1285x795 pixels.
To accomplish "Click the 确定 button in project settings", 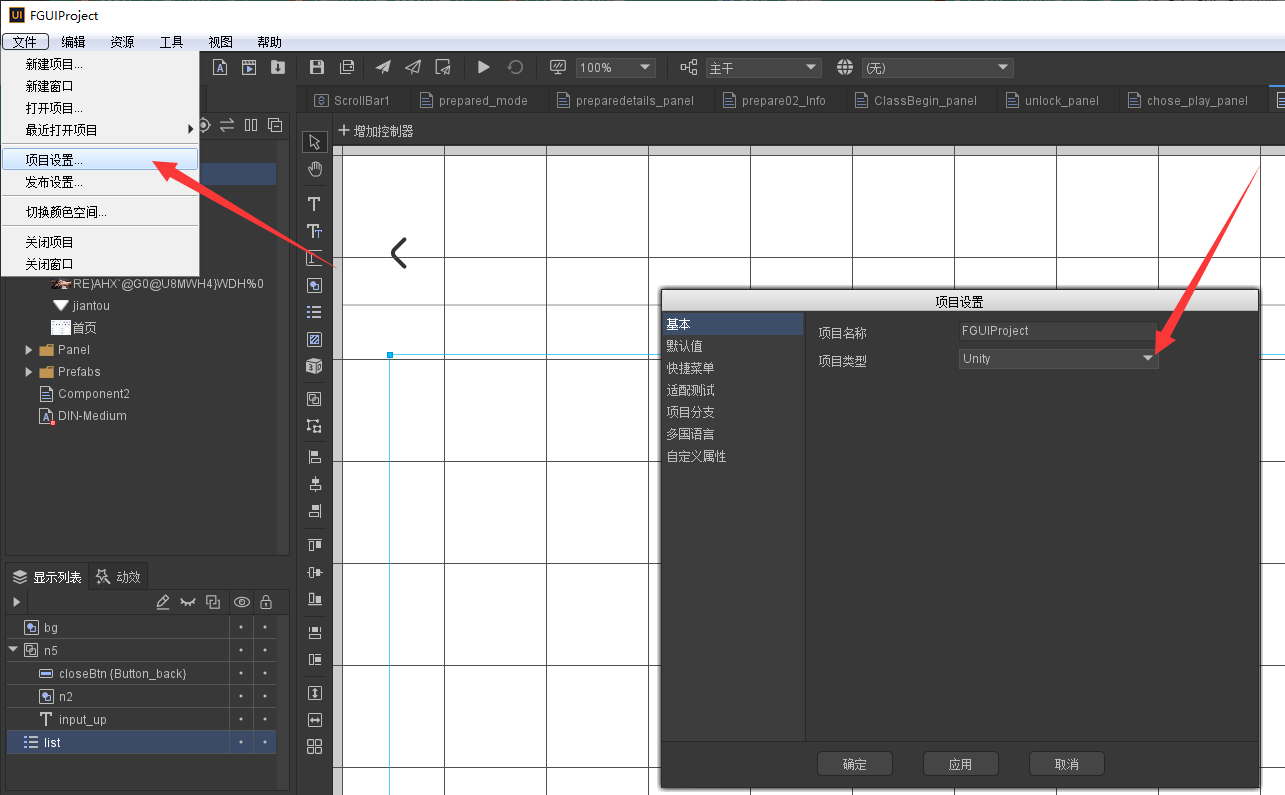I will [854, 763].
